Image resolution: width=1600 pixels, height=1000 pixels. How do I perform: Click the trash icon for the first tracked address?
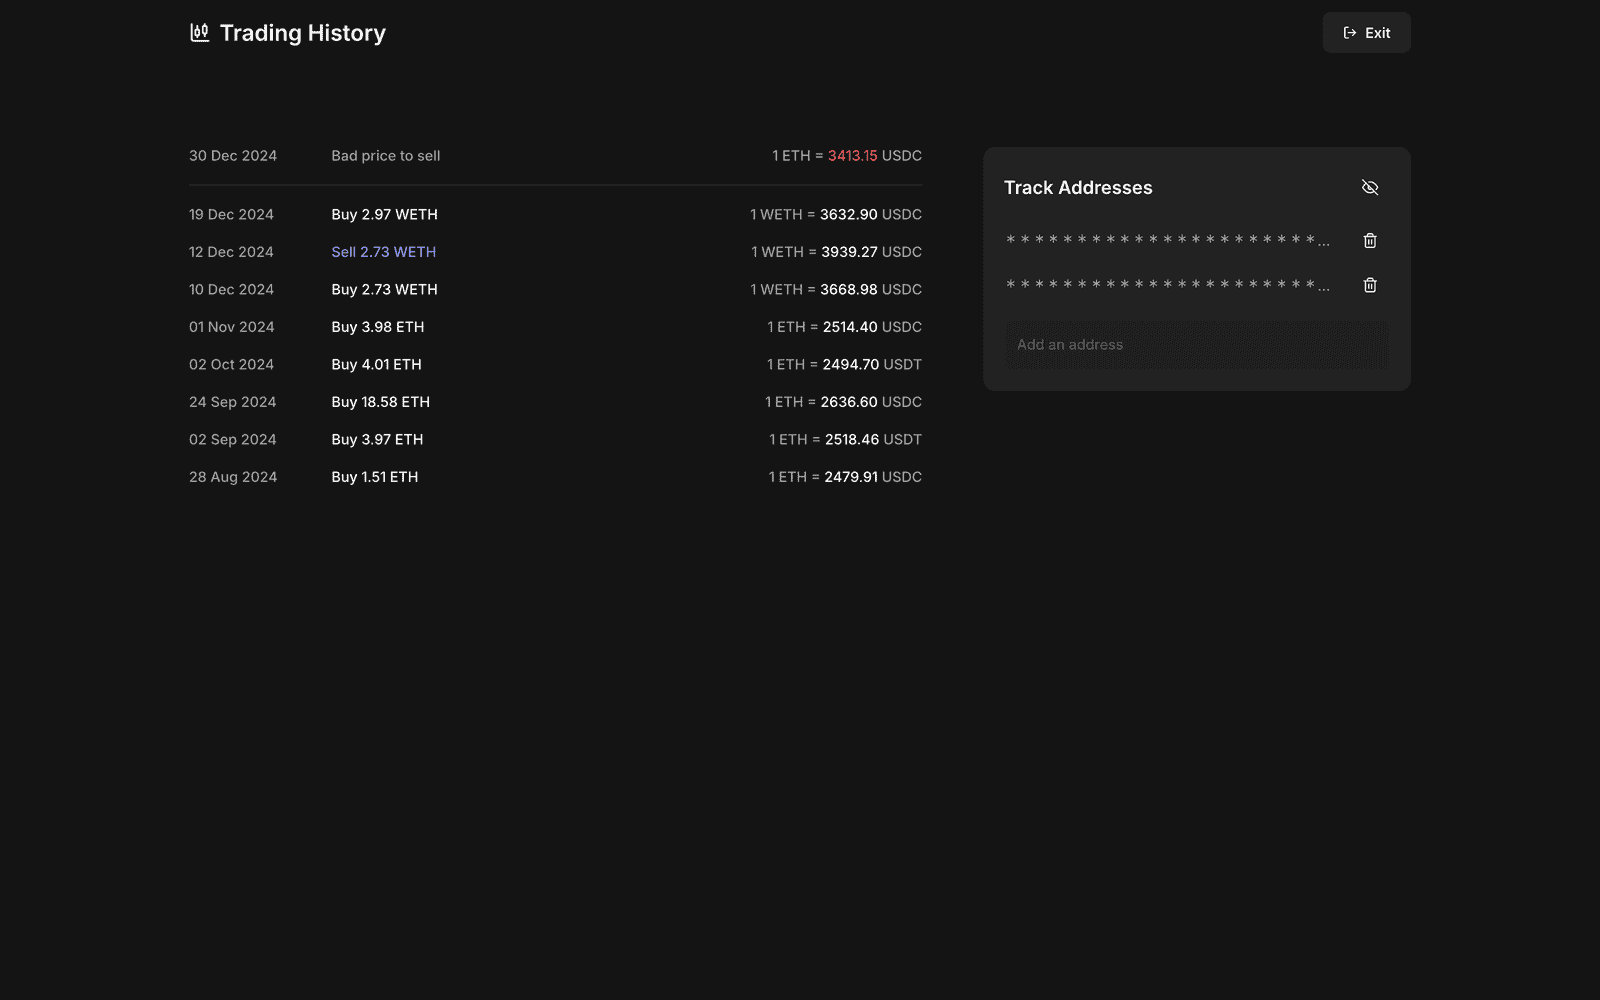(1369, 240)
